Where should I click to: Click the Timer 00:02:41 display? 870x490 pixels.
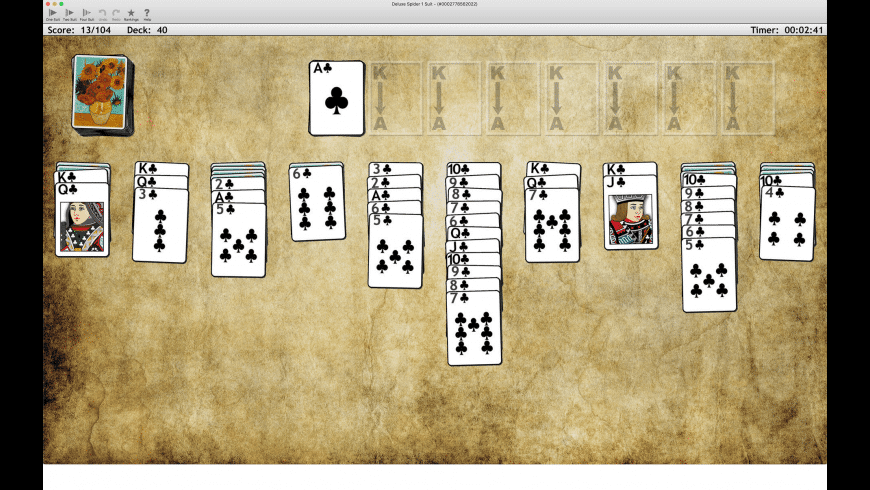tap(787, 30)
